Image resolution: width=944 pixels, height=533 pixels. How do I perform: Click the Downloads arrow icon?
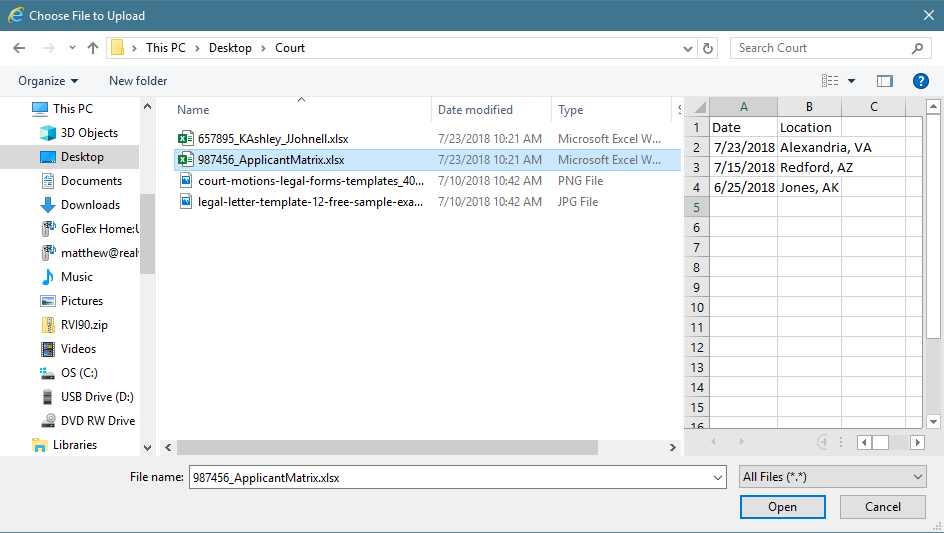48,205
